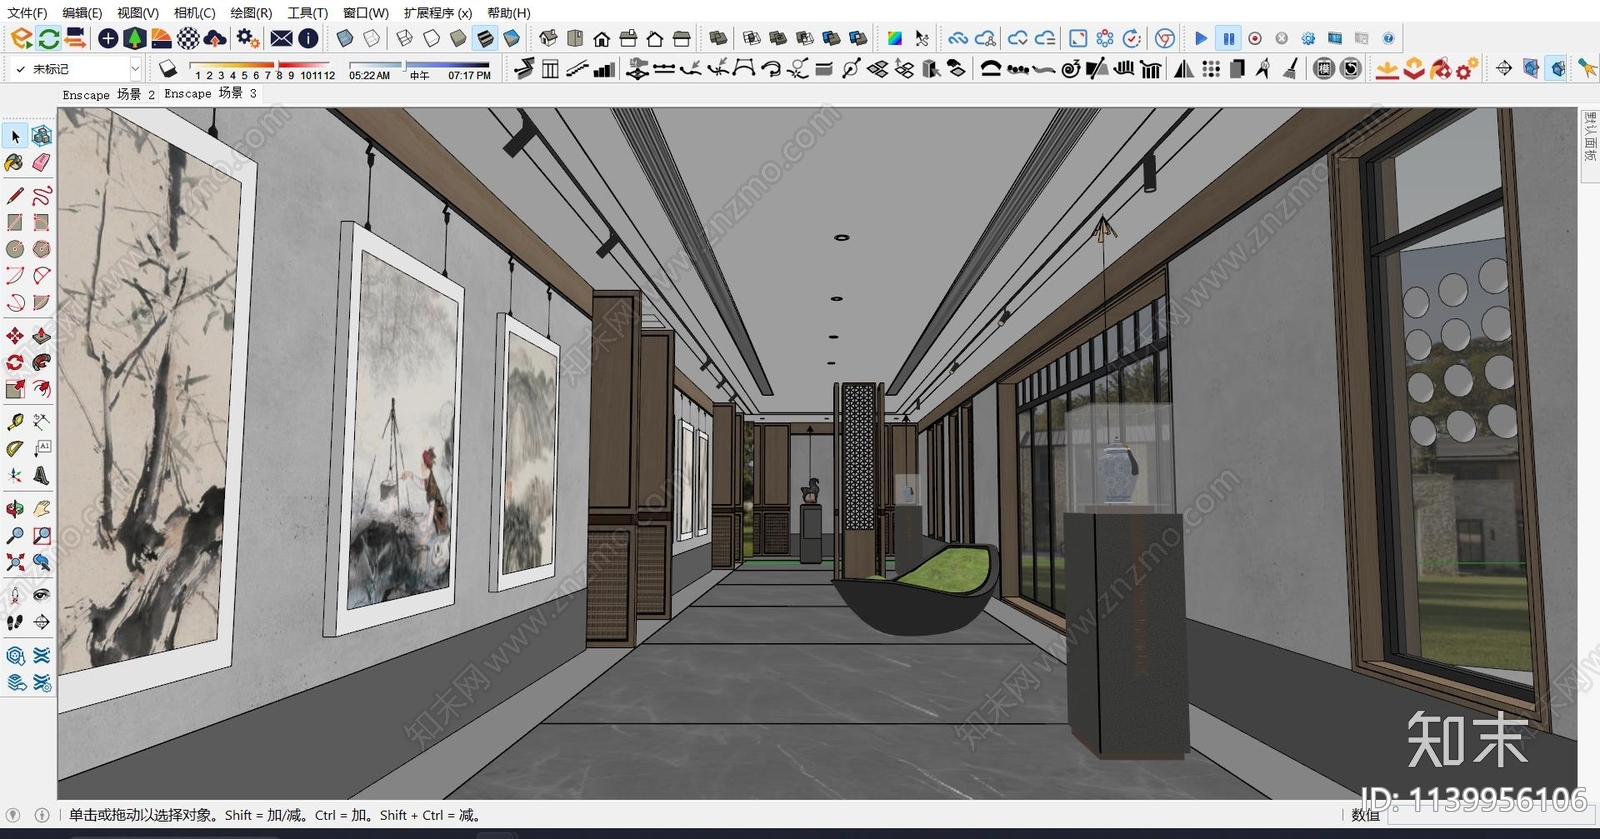
Task: Open the 编辑(E) menu
Action: tap(82, 13)
